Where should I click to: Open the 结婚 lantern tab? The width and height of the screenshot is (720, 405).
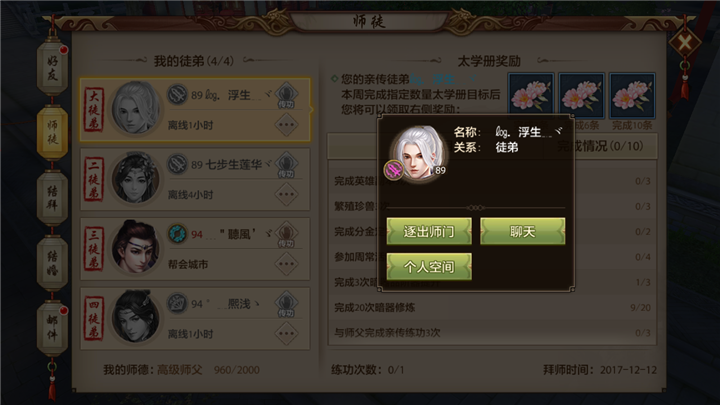pos(52,263)
